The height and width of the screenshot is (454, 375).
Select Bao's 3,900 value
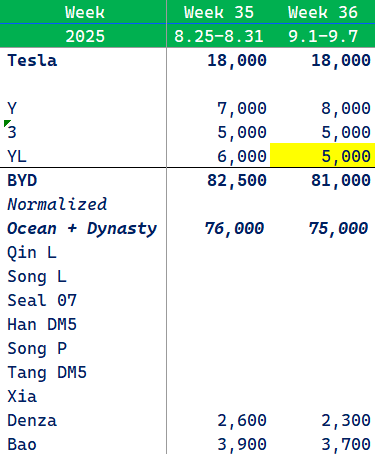point(242,444)
